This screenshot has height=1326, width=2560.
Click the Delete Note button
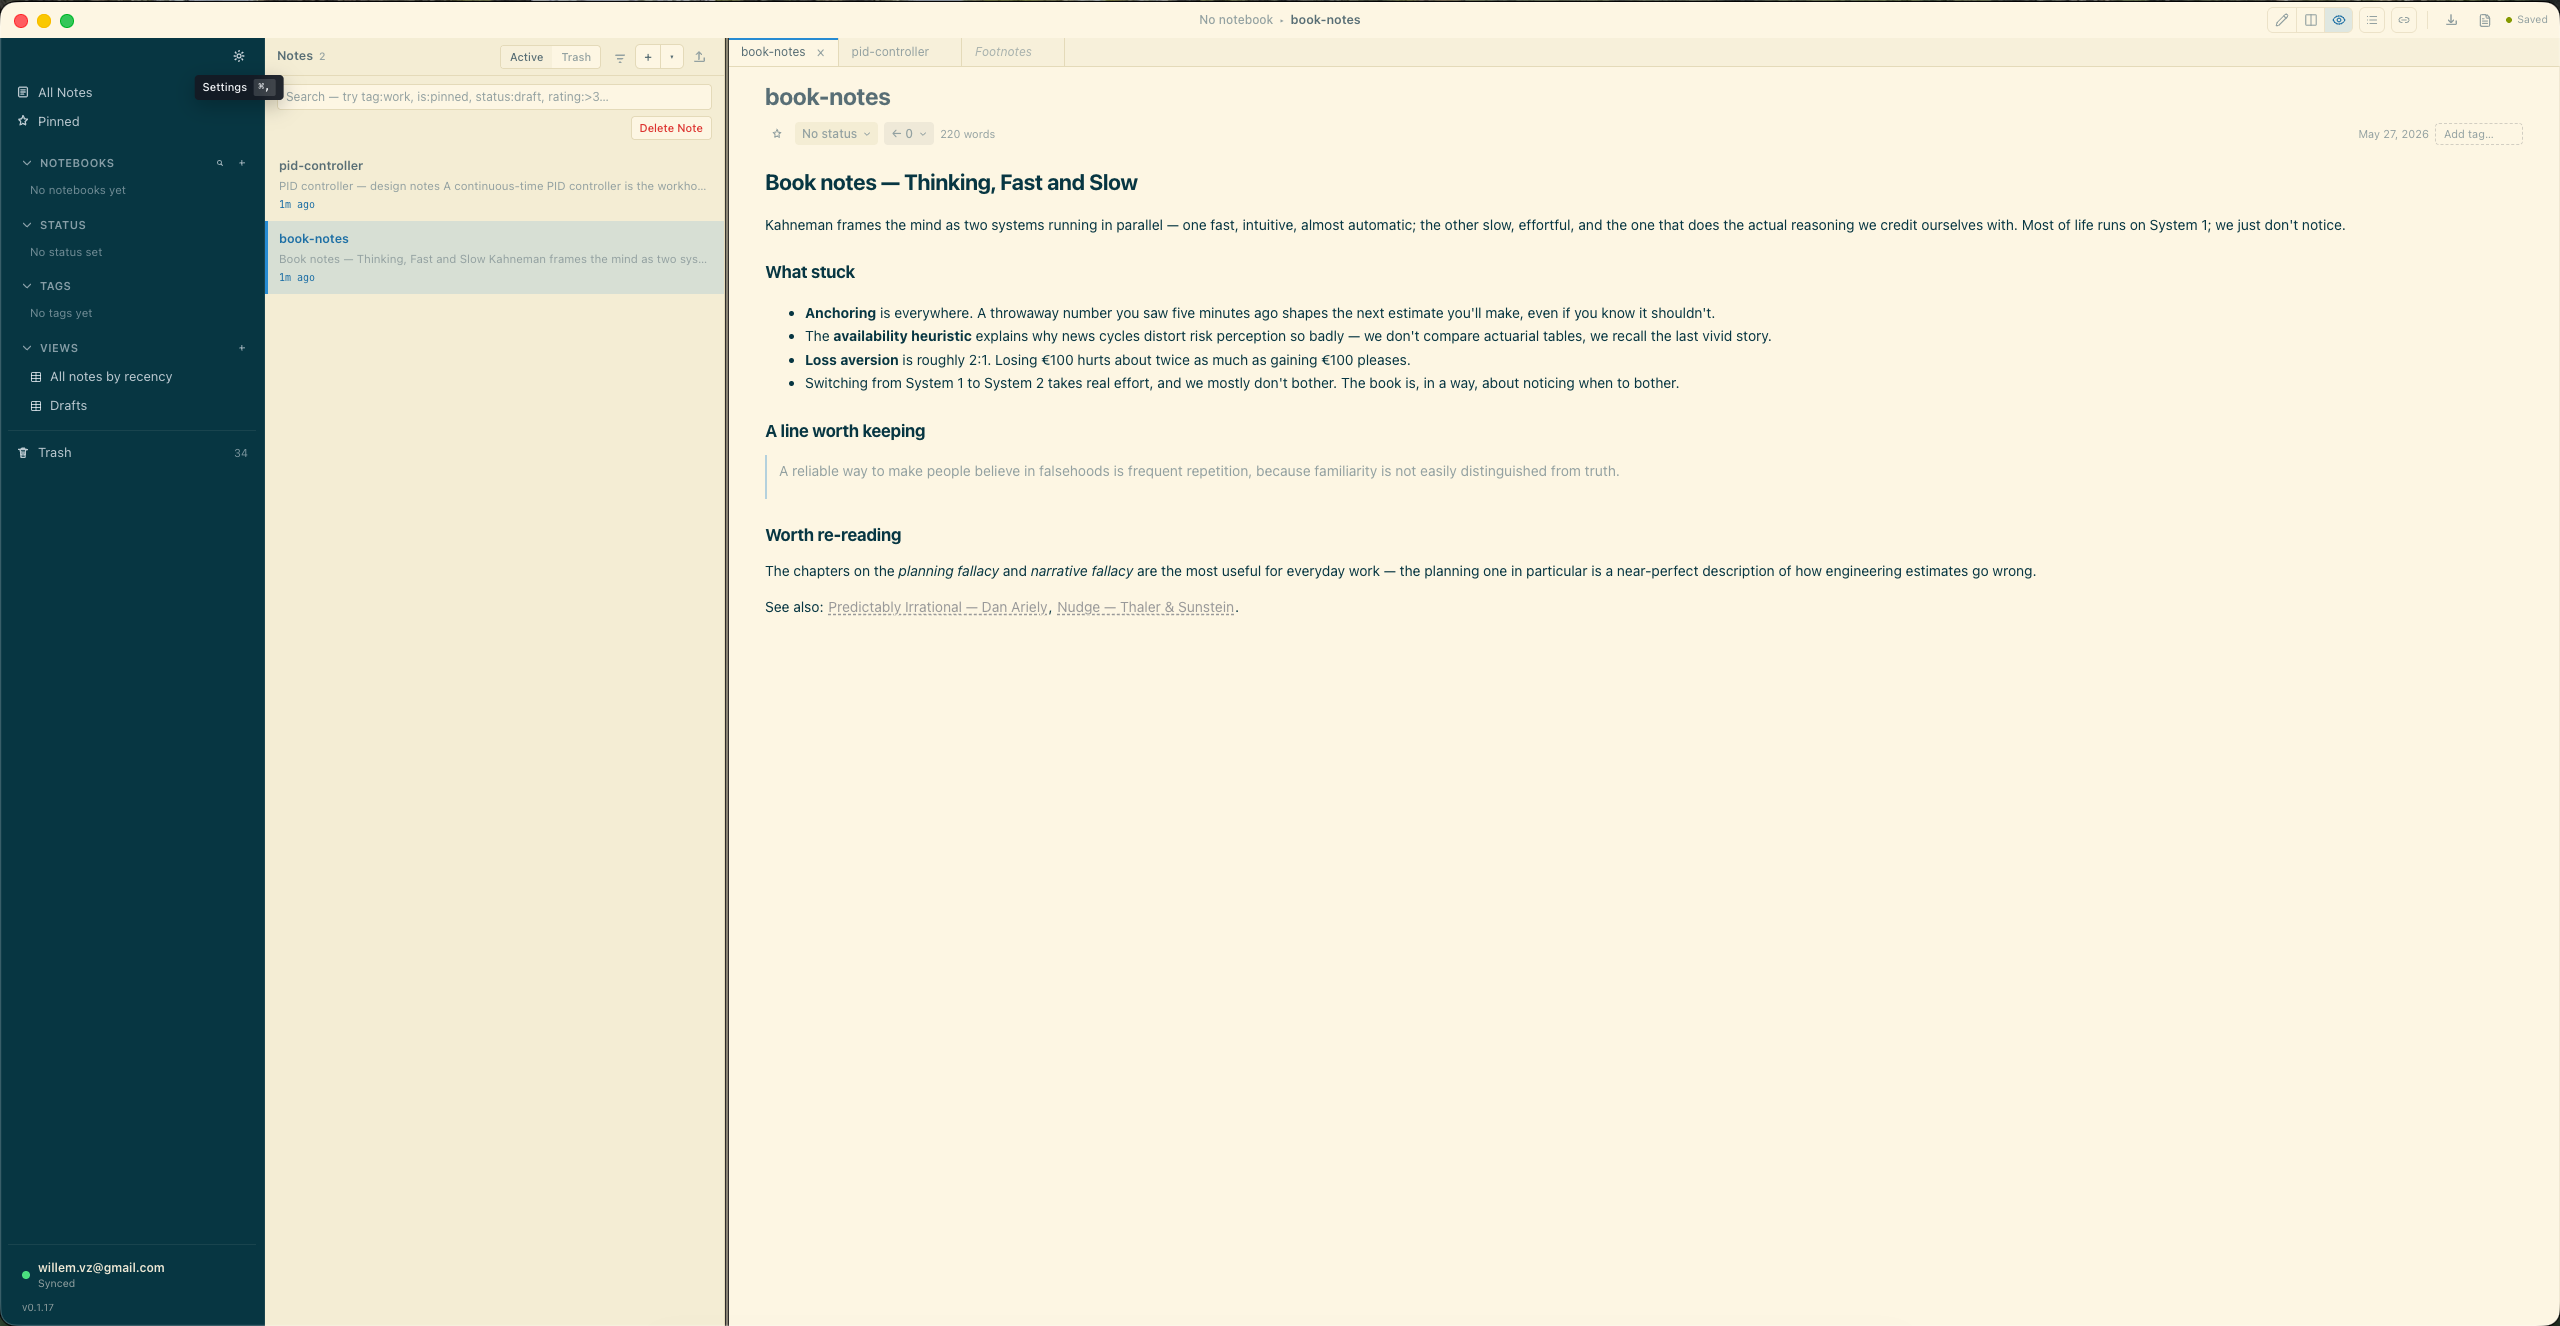pyautogui.click(x=671, y=128)
